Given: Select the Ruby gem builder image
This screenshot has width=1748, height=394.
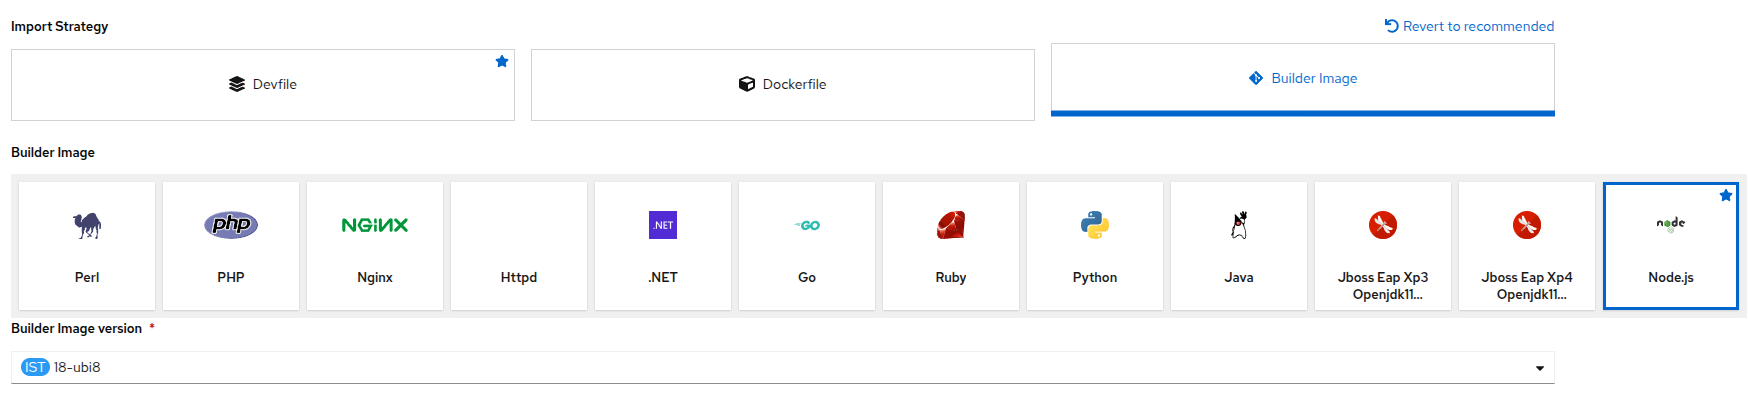Looking at the screenshot, I should [x=951, y=246].
